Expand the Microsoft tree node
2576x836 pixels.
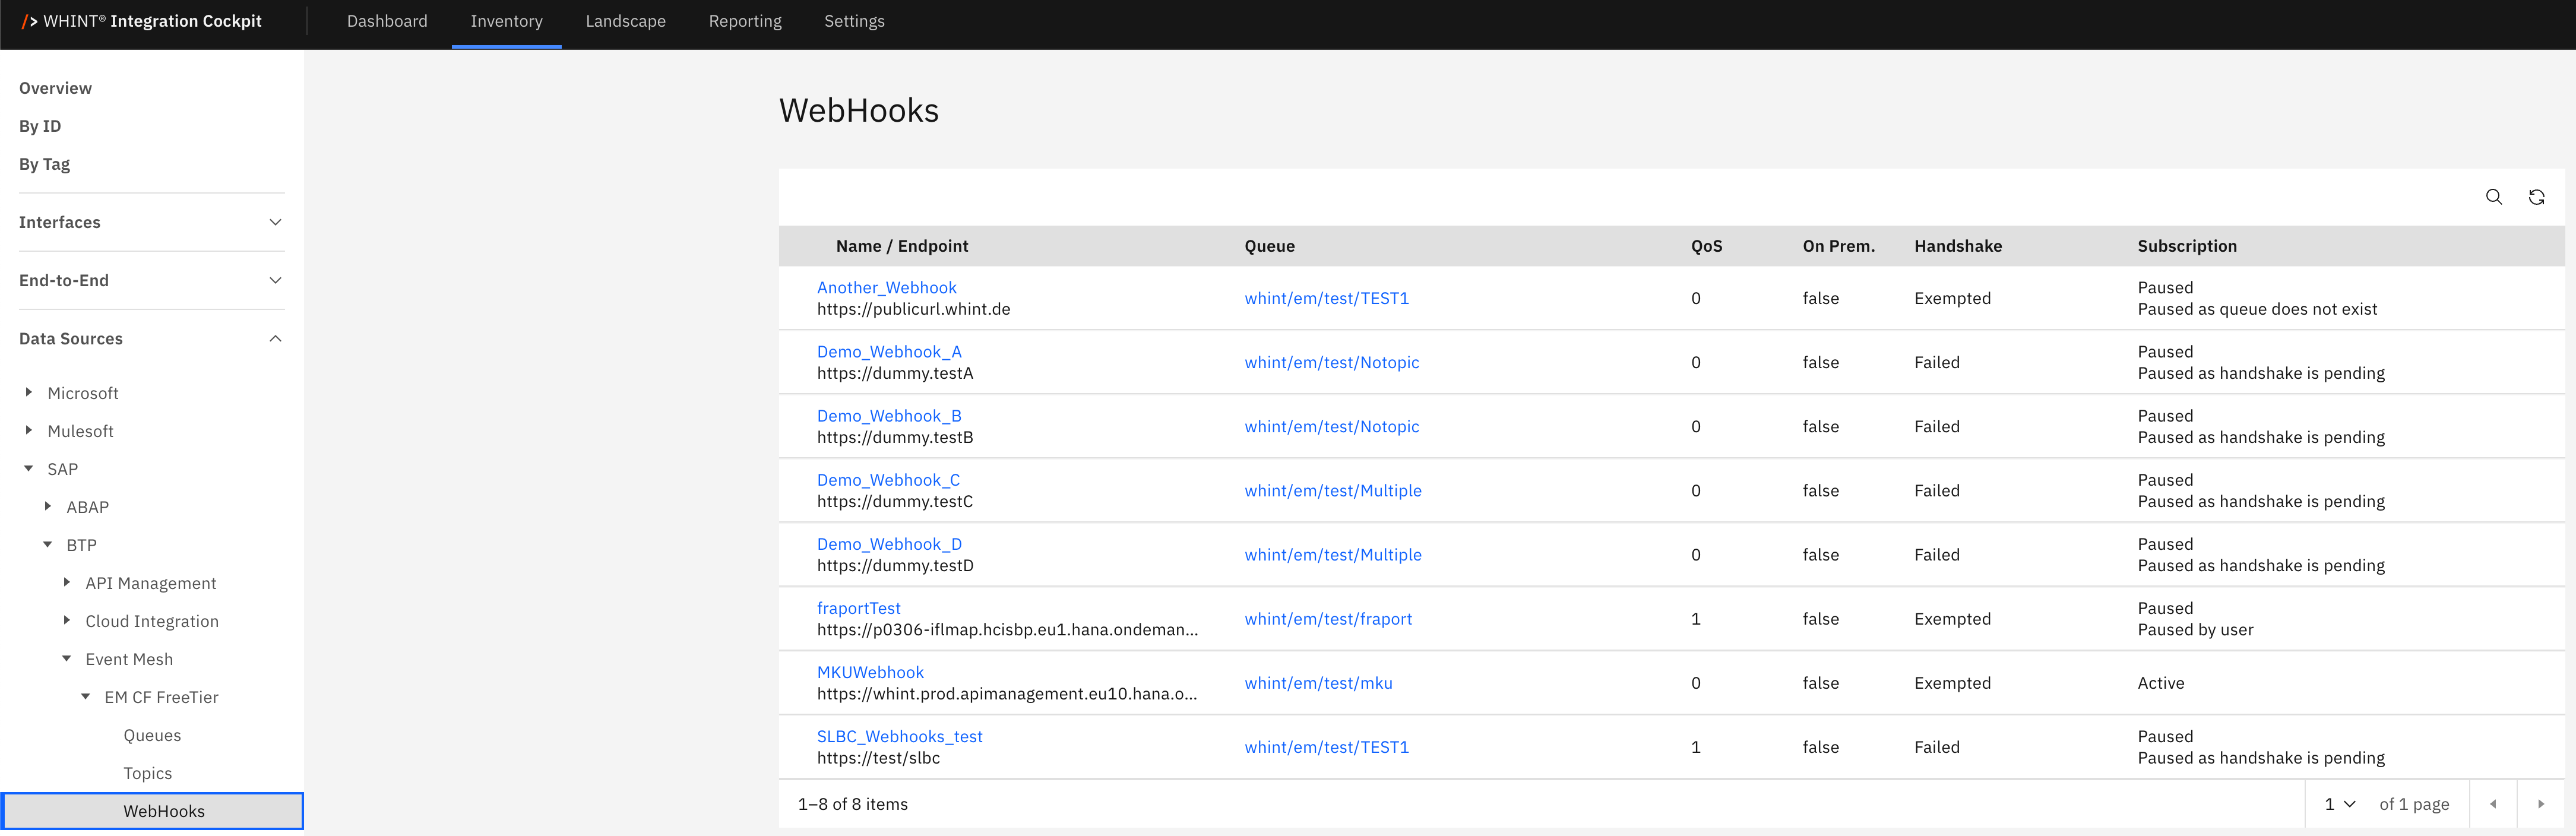29,392
